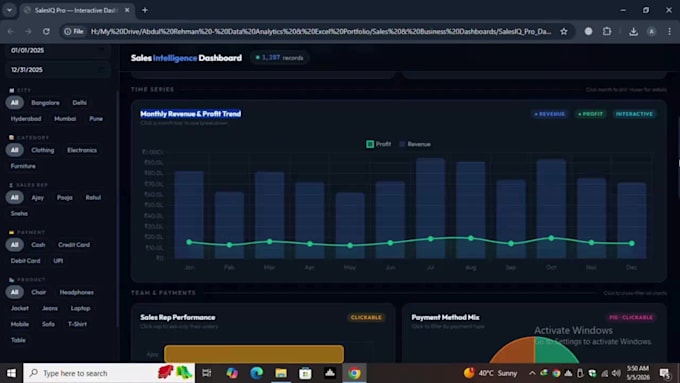Filter by Furniture category

(x=23, y=166)
